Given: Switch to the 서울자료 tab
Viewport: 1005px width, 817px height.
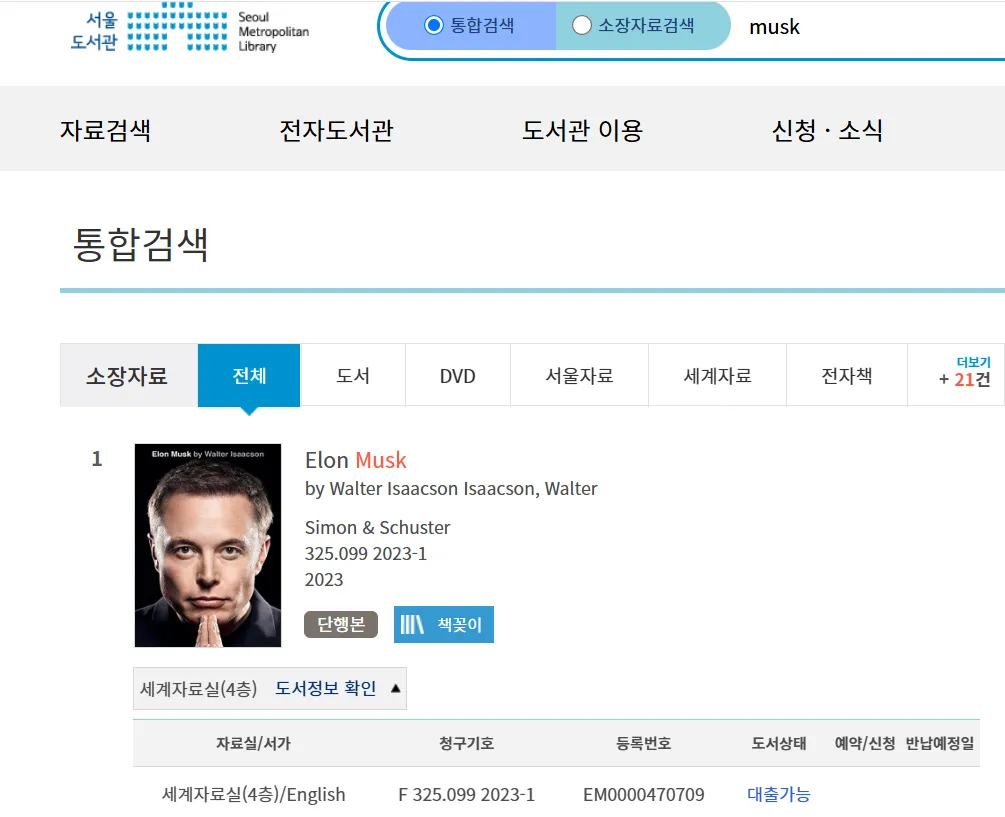Looking at the screenshot, I should click(579, 375).
